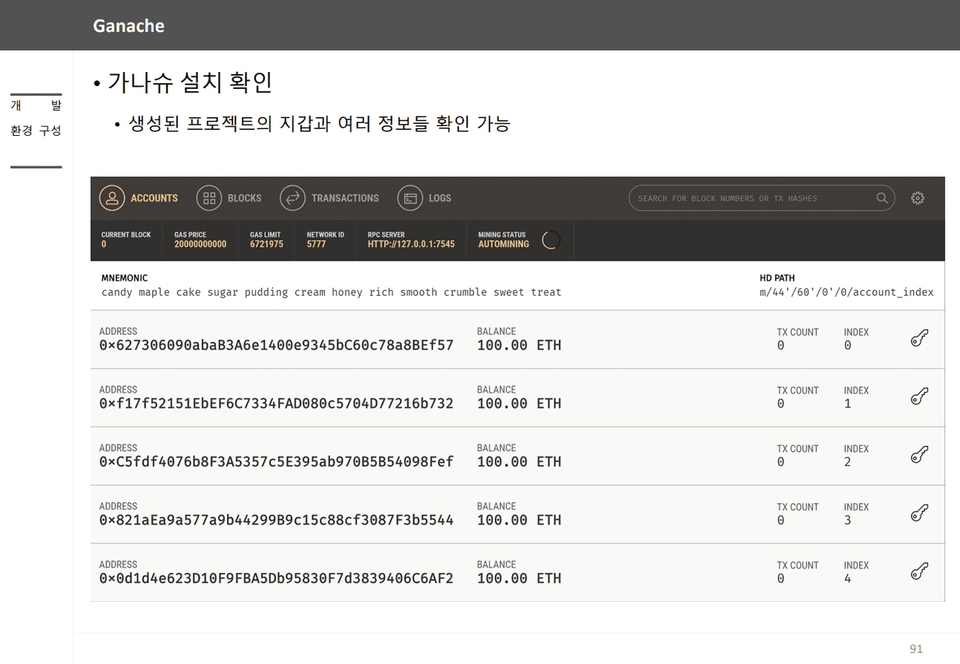Screen dimensions: 960x664
Task: Select address 0x627306090abaB3A6e1400e9345bC60c78a8BEf57
Action: click(276, 345)
